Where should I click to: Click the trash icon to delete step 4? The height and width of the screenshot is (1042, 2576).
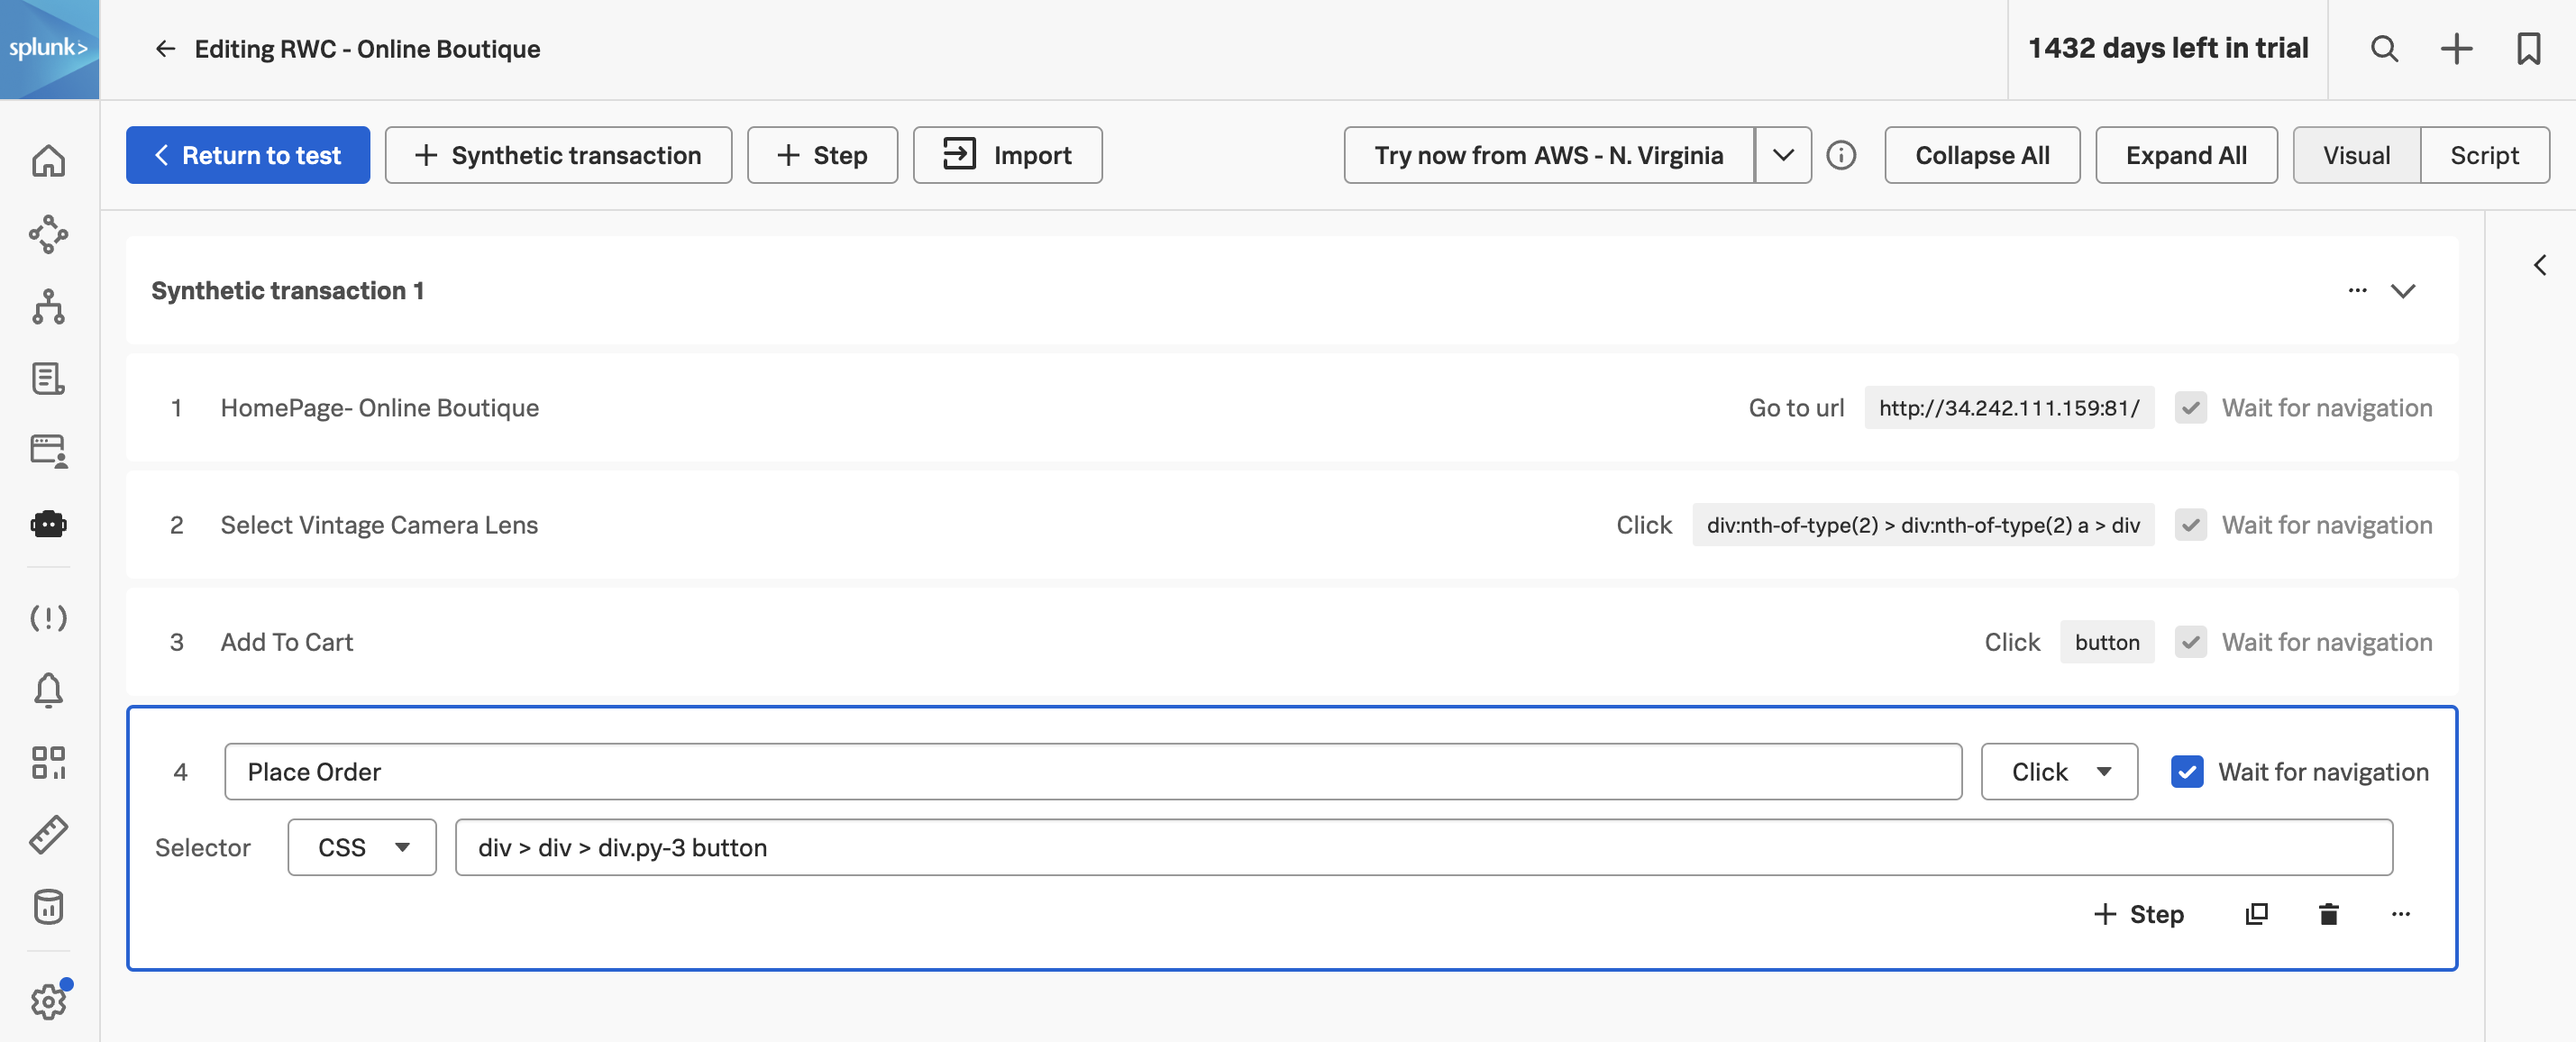pyautogui.click(x=2328, y=914)
